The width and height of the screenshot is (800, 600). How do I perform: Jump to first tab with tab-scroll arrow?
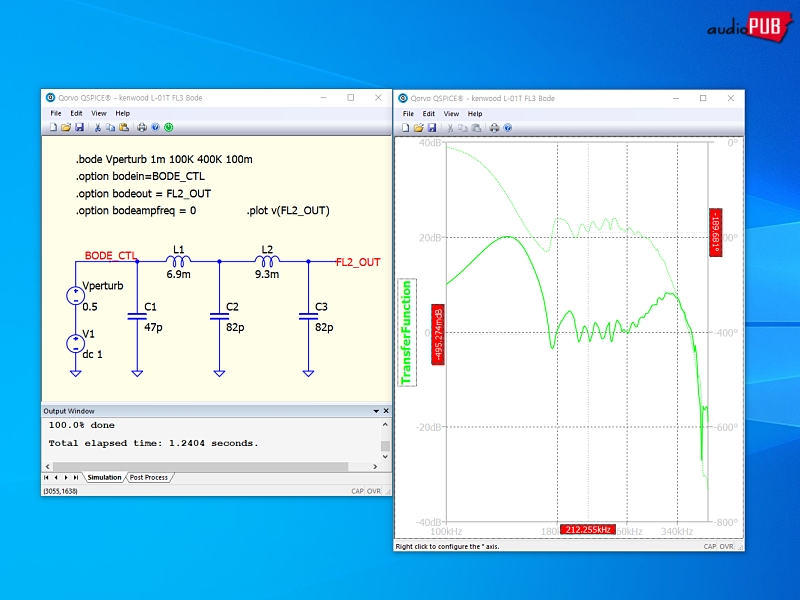point(46,478)
